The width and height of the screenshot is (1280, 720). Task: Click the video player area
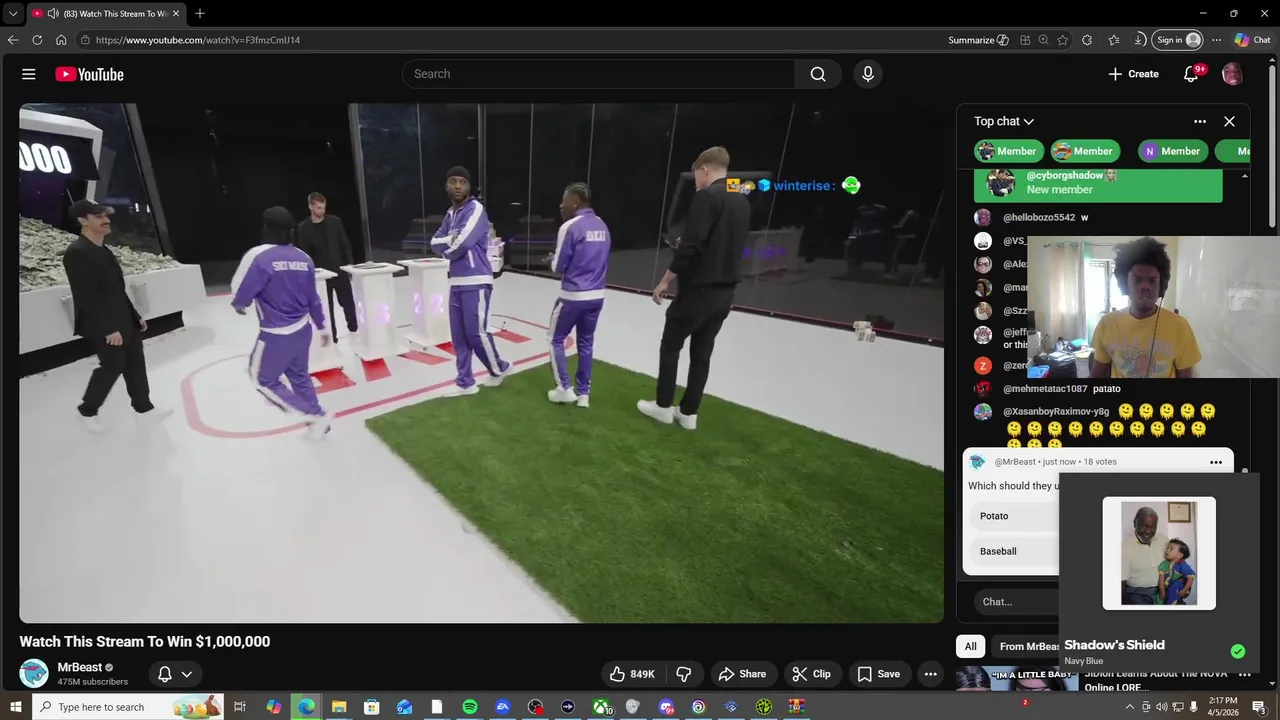[x=481, y=363]
